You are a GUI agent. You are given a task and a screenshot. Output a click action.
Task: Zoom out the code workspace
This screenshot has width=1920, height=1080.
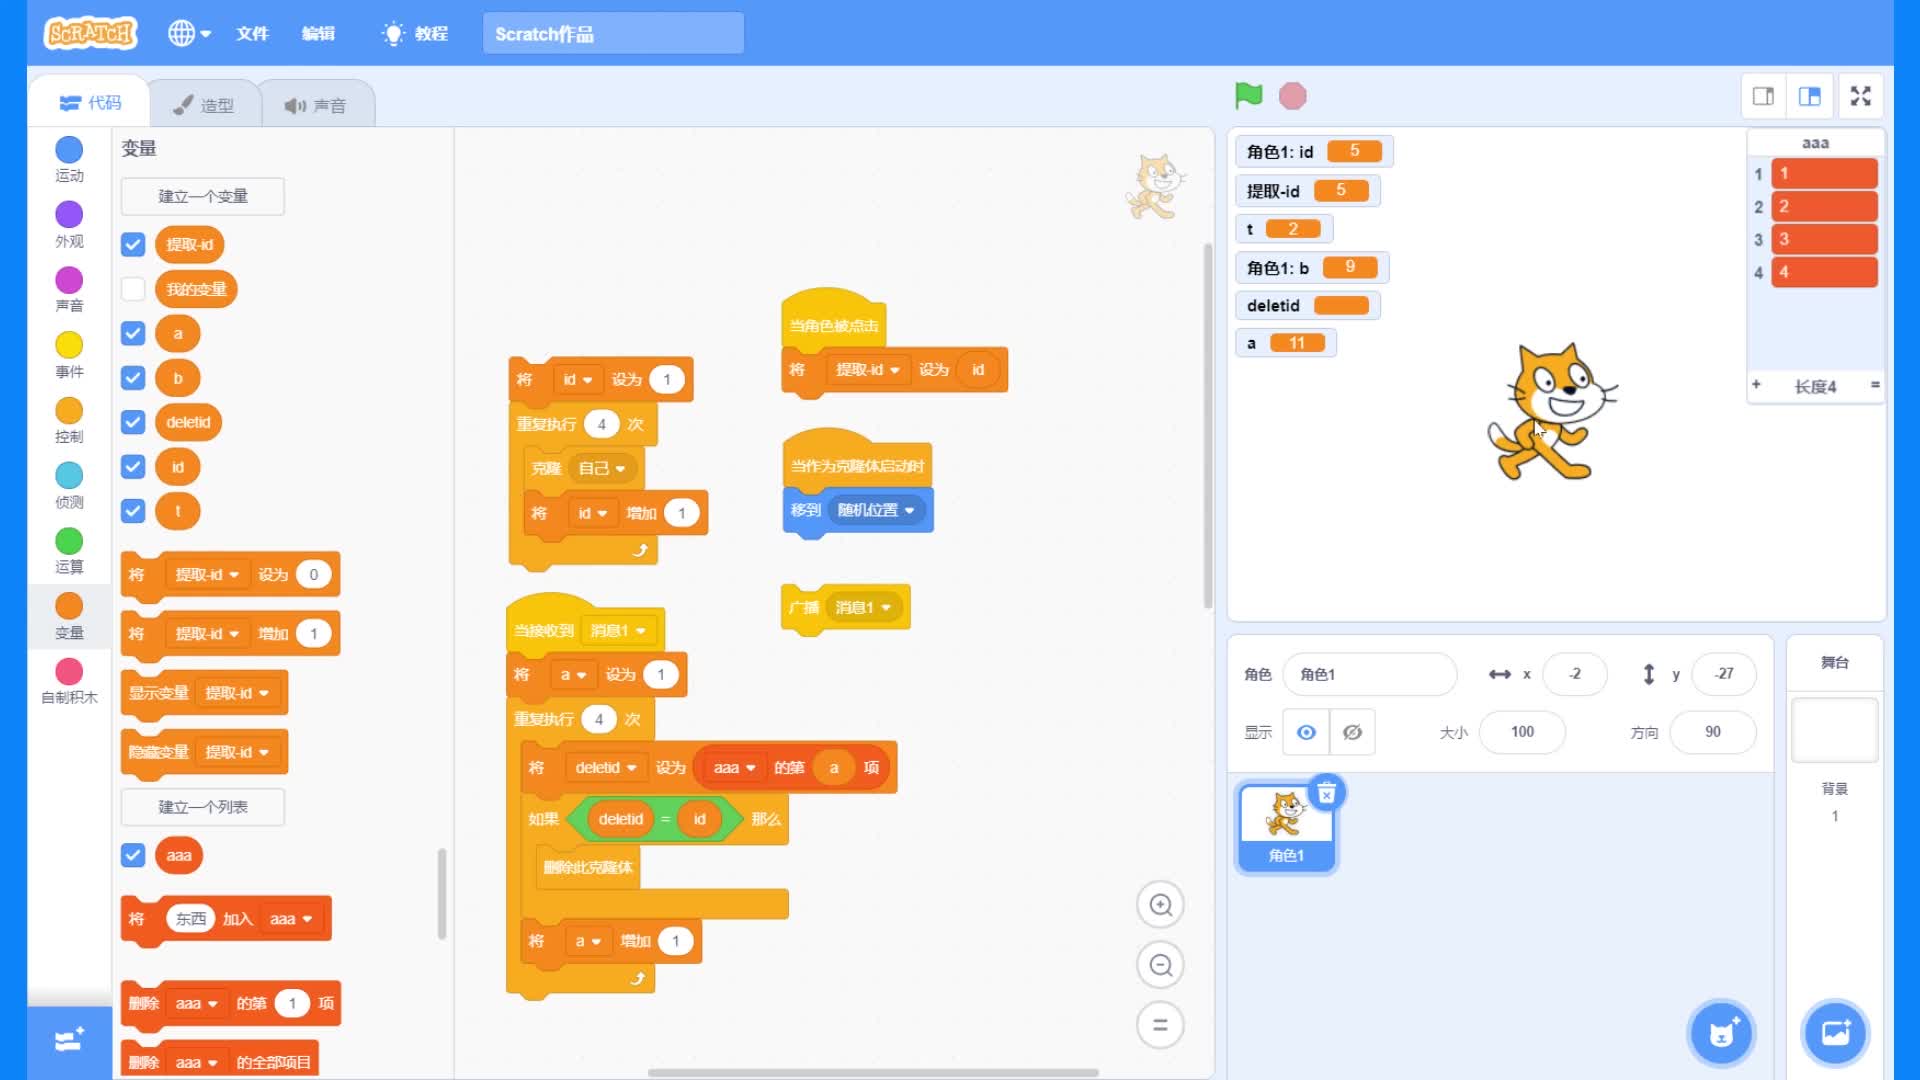coord(1160,965)
